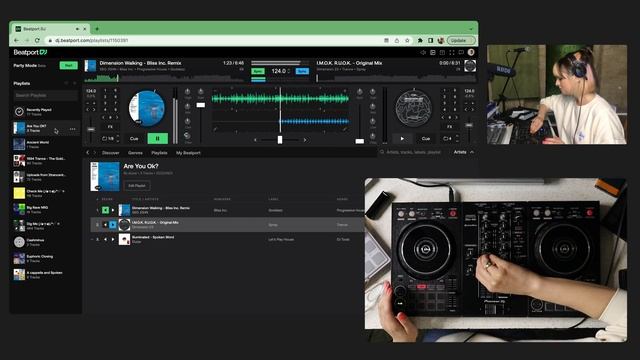This screenshot has width=640, height=360.
Task: Select the Cashmirius playlist
Action: click(45, 242)
